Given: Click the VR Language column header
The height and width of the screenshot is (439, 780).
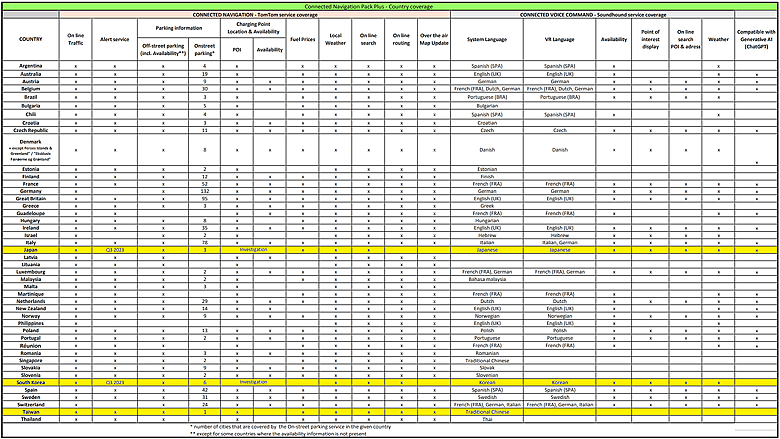Looking at the screenshot, I should (560, 39).
